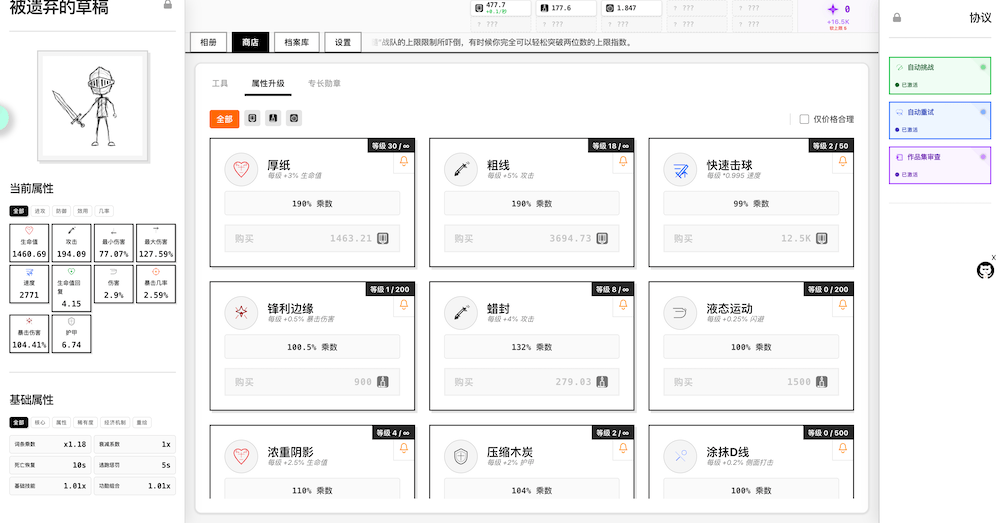
Task: Click the purple sparkle currency icon
Action: pos(832,9)
